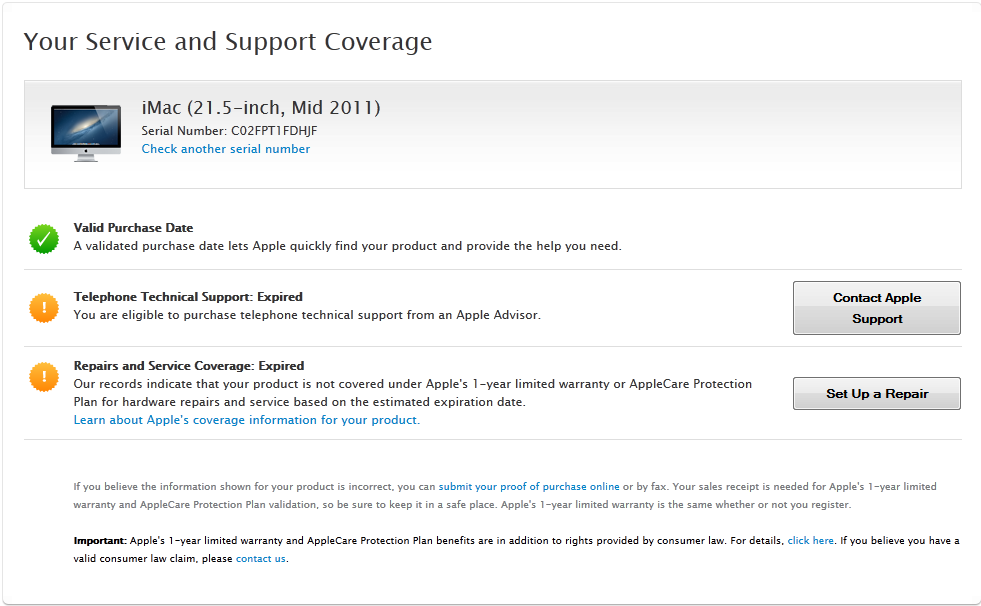
Task: Open the 'contact us' link
Action: click(261, 559)
